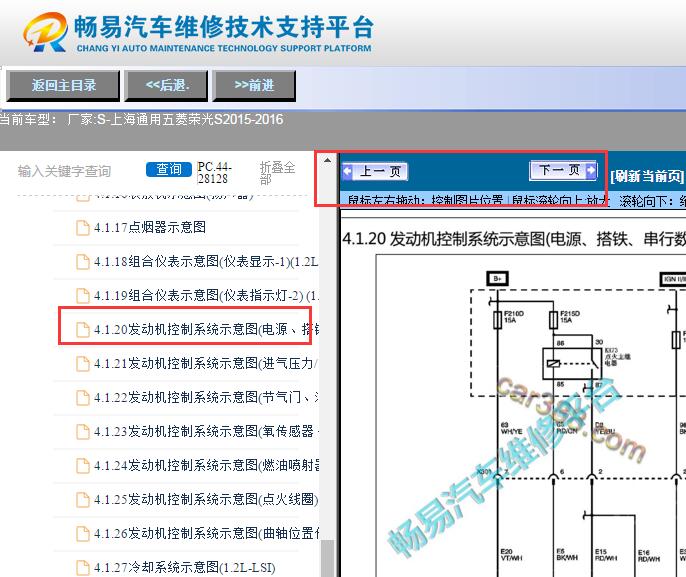Click the 当前车型 vehicle model text
This screenshot has height=577, width=686.
[x=141, y=119]
